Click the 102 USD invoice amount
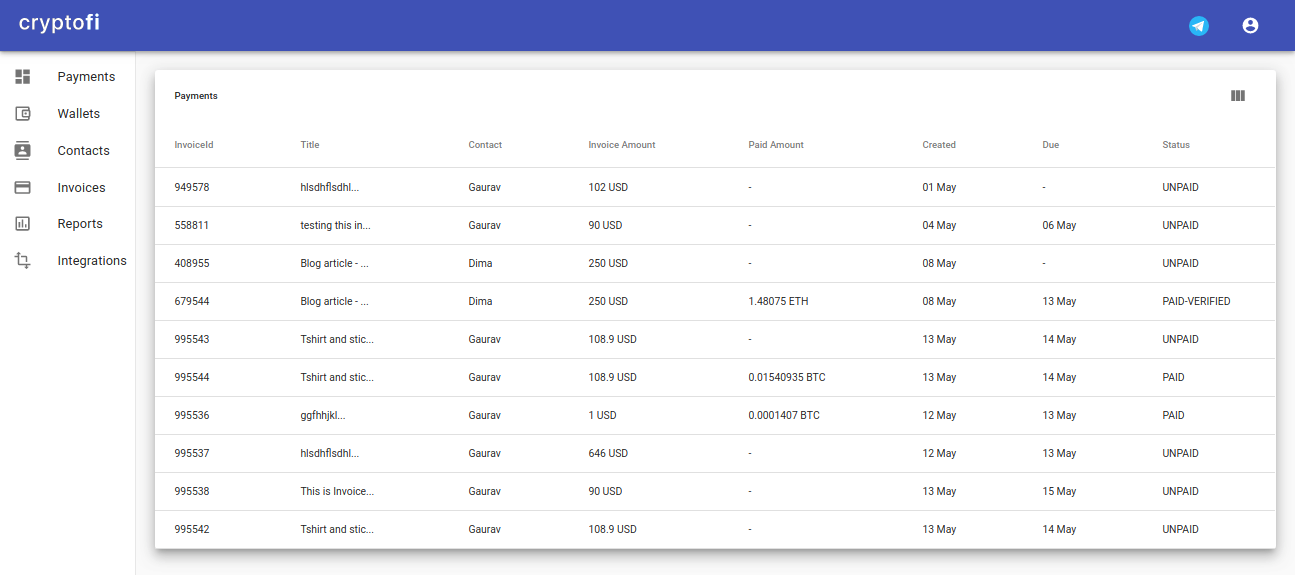The image size is (1295, 575). (608, 188)
